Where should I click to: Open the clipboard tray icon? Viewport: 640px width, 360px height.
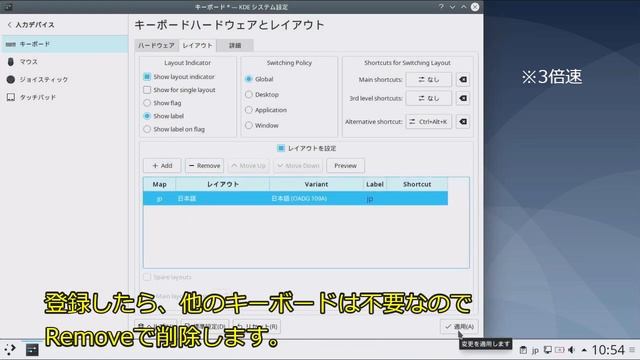point(523,350)
